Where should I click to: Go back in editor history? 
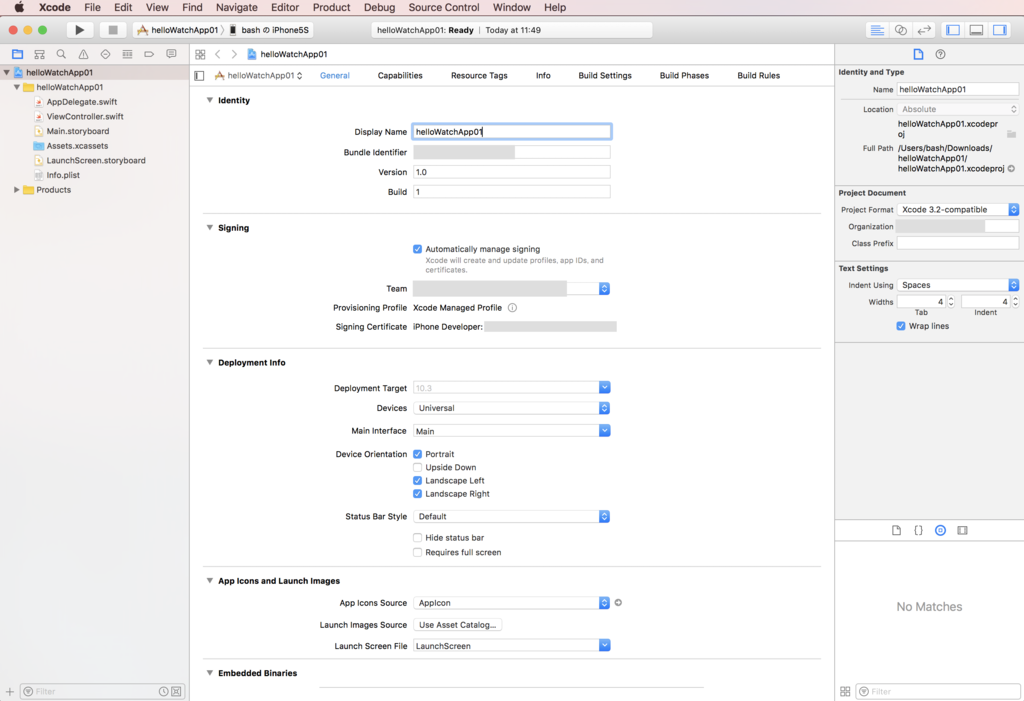(218, 54)
